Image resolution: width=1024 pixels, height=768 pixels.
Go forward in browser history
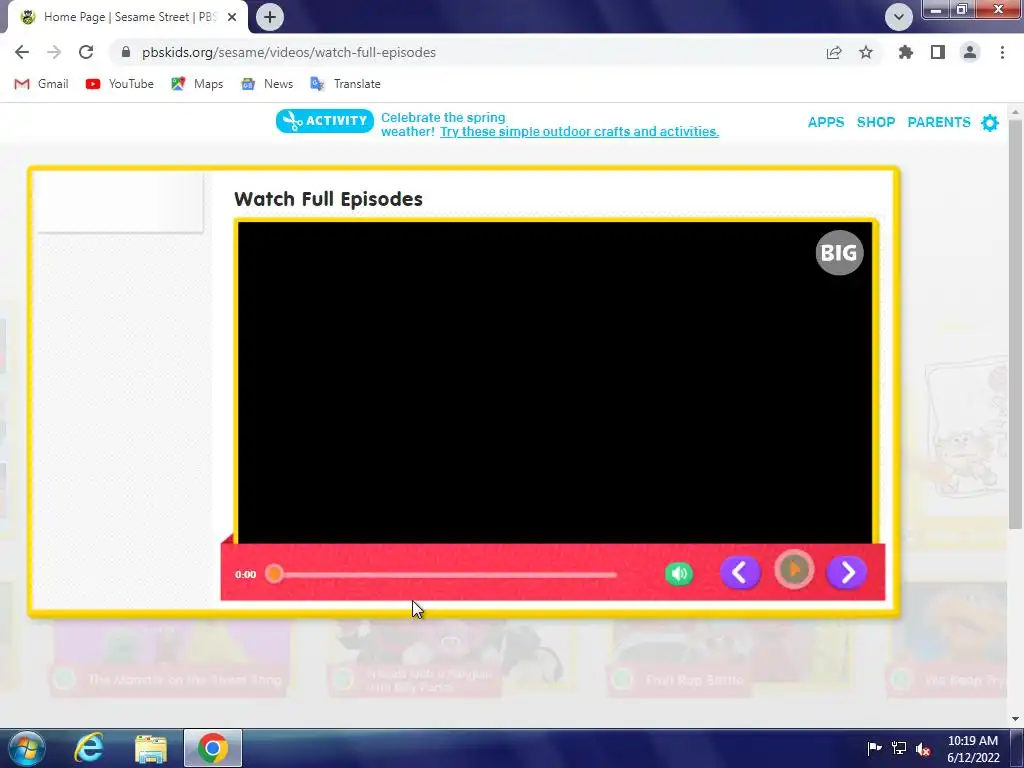(54, 52)
